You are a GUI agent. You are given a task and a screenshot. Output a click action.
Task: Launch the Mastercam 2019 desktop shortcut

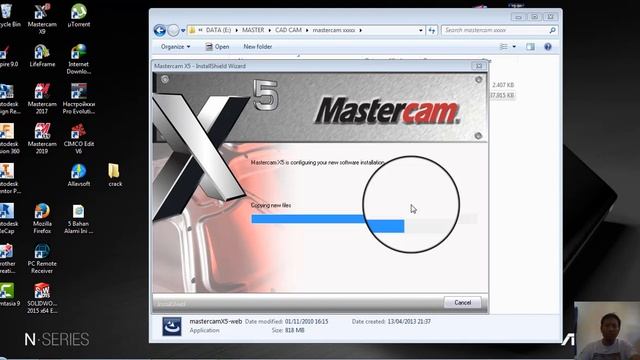pos(42,138)
